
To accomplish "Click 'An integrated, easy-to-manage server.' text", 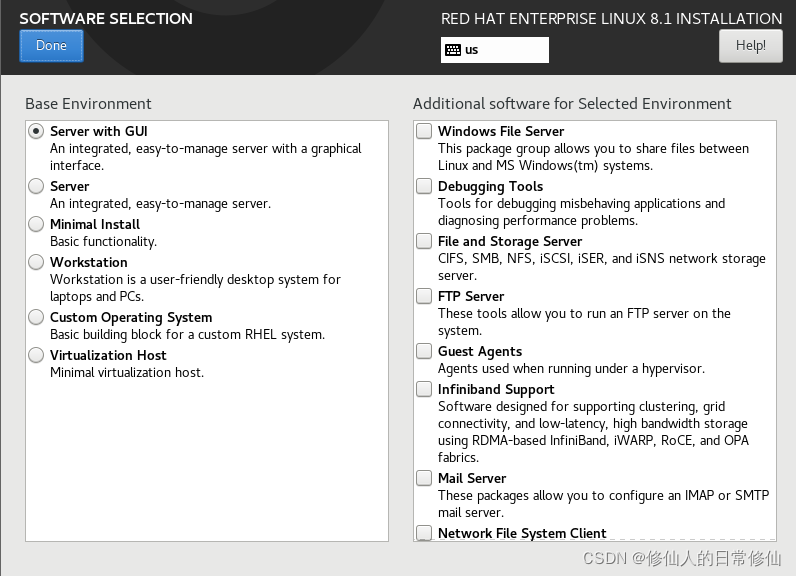I will (160, 204).
